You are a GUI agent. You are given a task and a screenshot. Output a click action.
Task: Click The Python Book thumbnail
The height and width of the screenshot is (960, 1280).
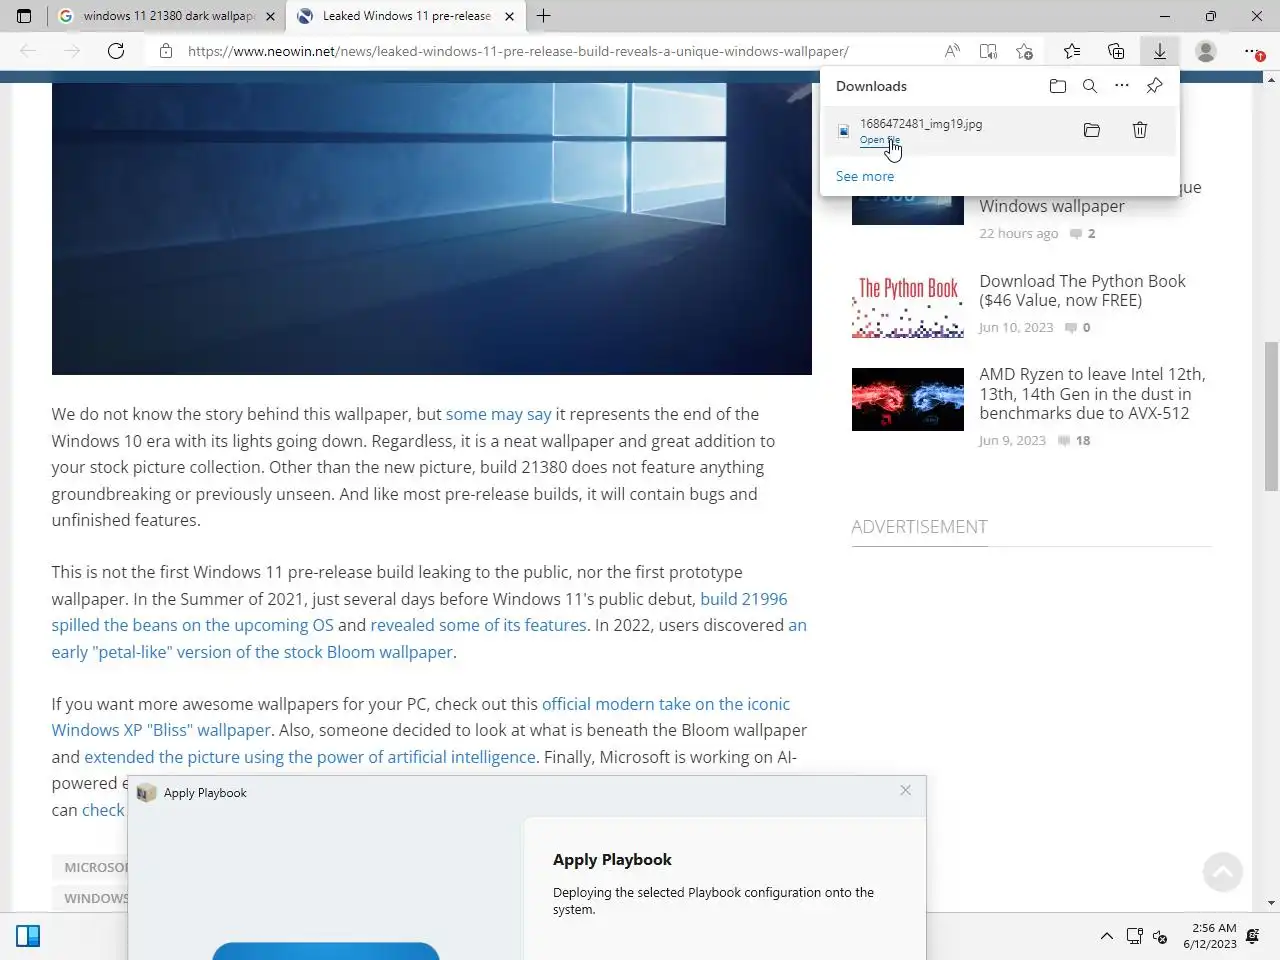point(908,306)
